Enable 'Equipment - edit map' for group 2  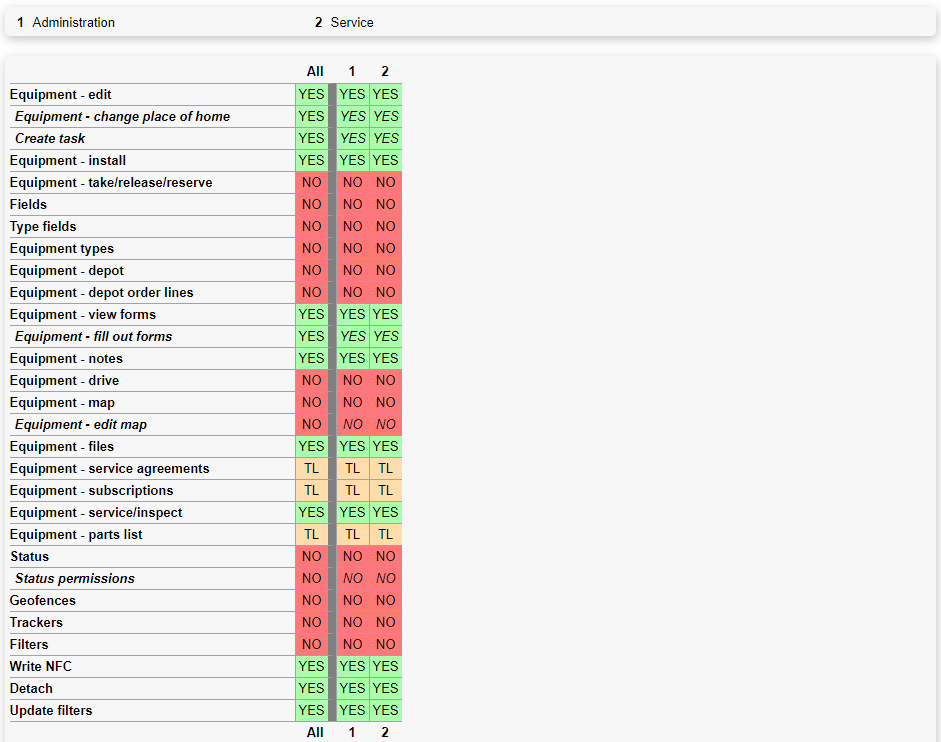385,425
